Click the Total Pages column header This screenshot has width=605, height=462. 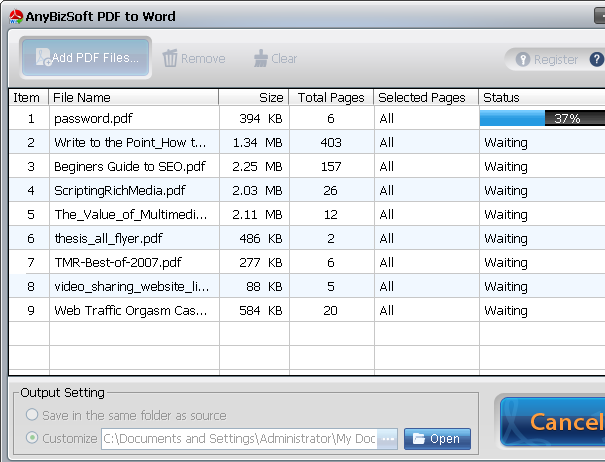[x=331, y=97]
